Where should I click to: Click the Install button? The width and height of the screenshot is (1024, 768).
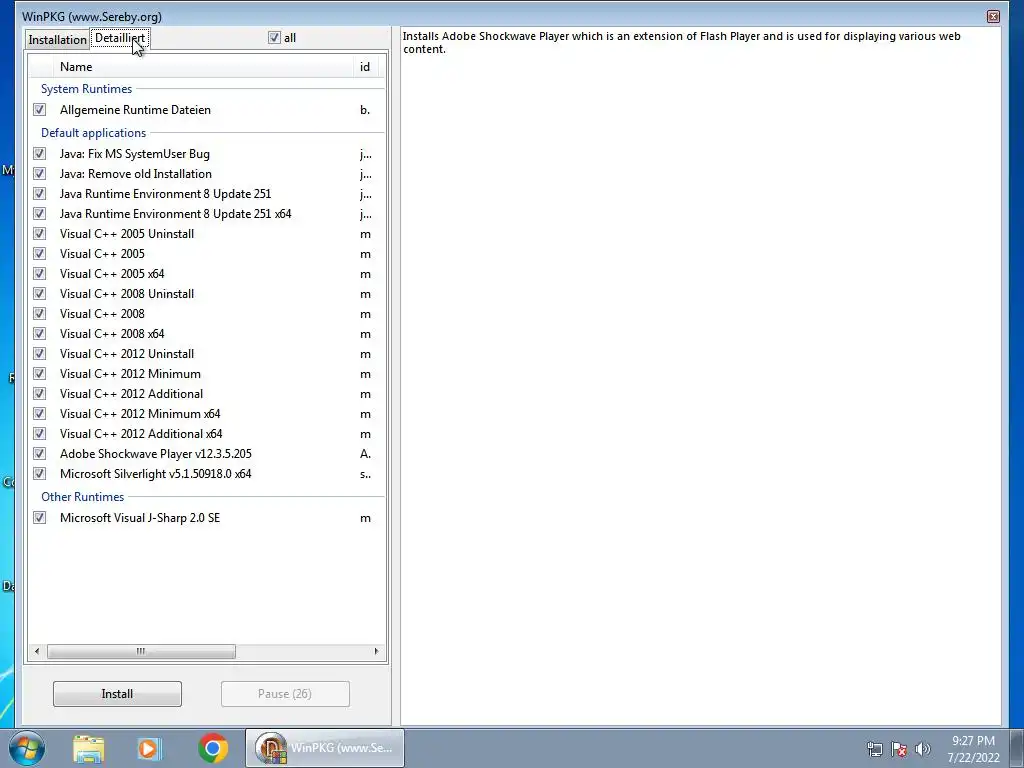coord(117,694)
